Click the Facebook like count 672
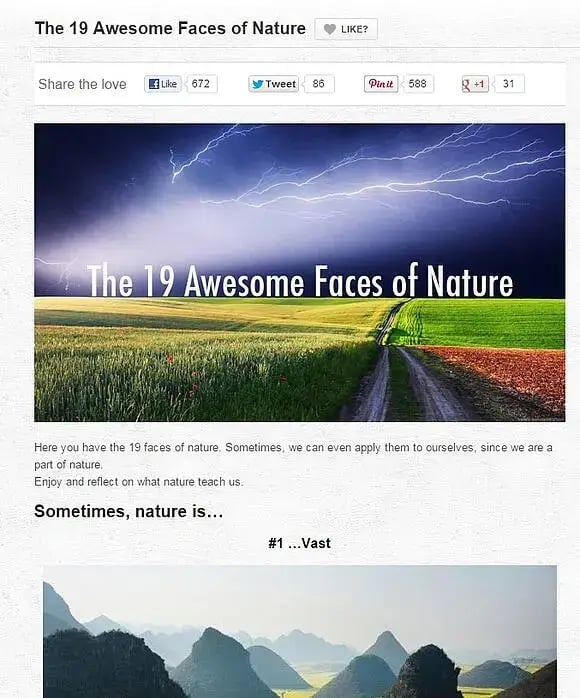Screen dimensions: 580x698 pos(201,84)
